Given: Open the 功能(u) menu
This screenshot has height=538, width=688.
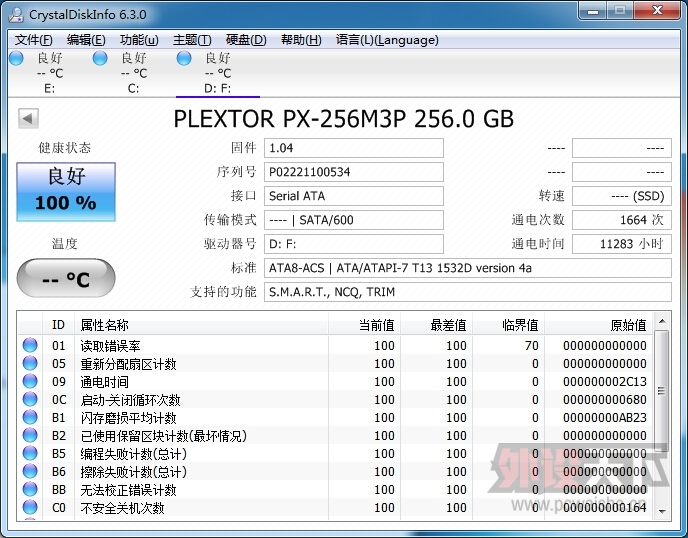Looking at the screenshot, I should [x=139, y=40].
